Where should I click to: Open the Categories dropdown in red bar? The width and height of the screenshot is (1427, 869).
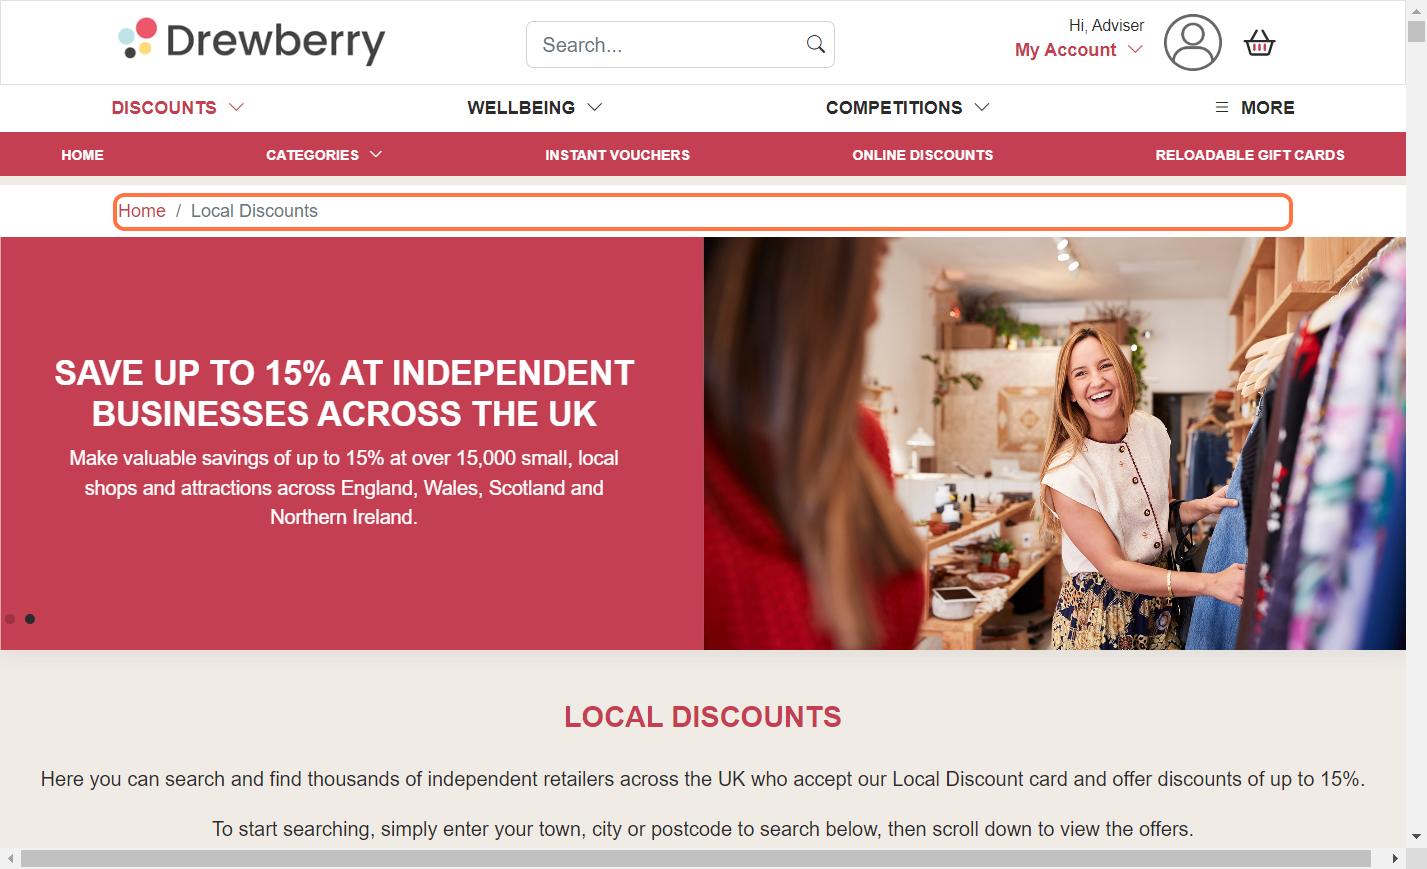[x=324, y=155]
